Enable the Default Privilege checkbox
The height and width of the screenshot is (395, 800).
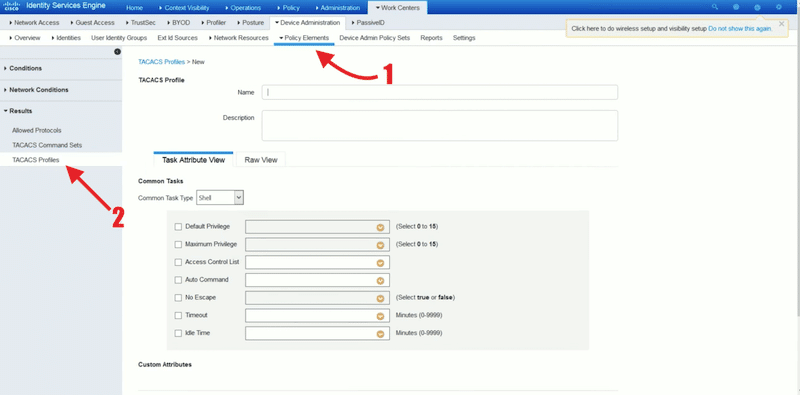coord(178,227)
